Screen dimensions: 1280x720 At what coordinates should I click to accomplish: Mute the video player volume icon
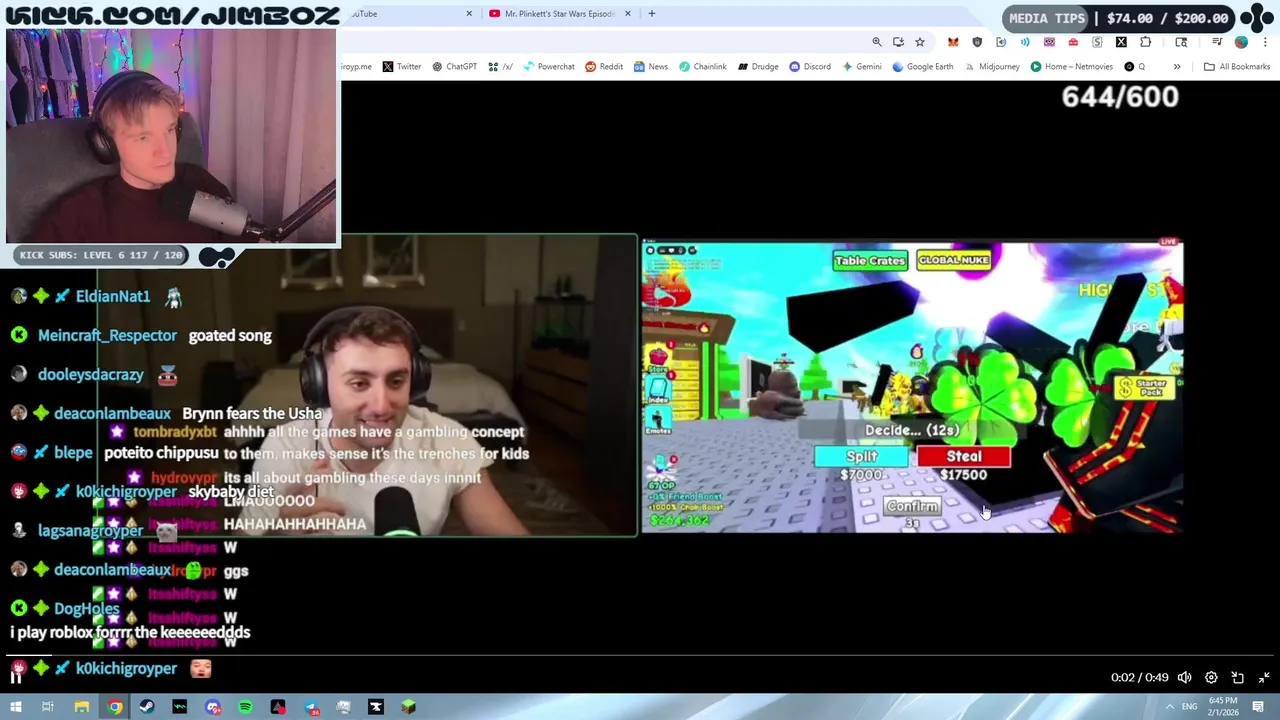[1184, 677]
